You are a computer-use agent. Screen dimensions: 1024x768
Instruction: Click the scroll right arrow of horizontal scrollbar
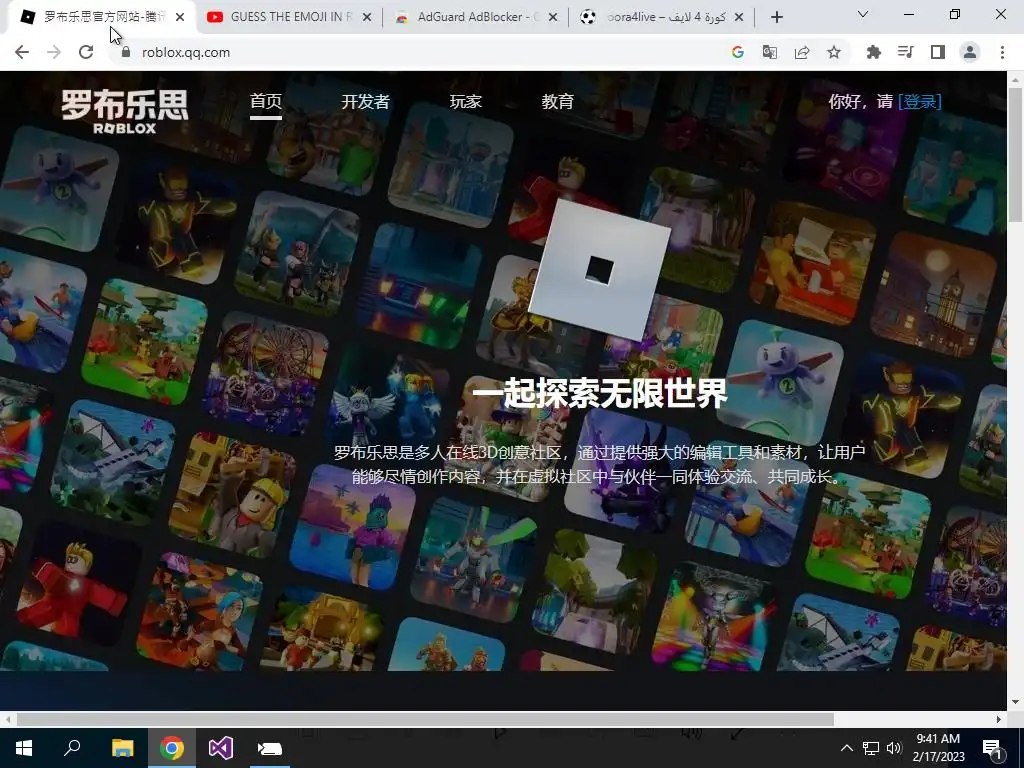[x=999, y=719]
